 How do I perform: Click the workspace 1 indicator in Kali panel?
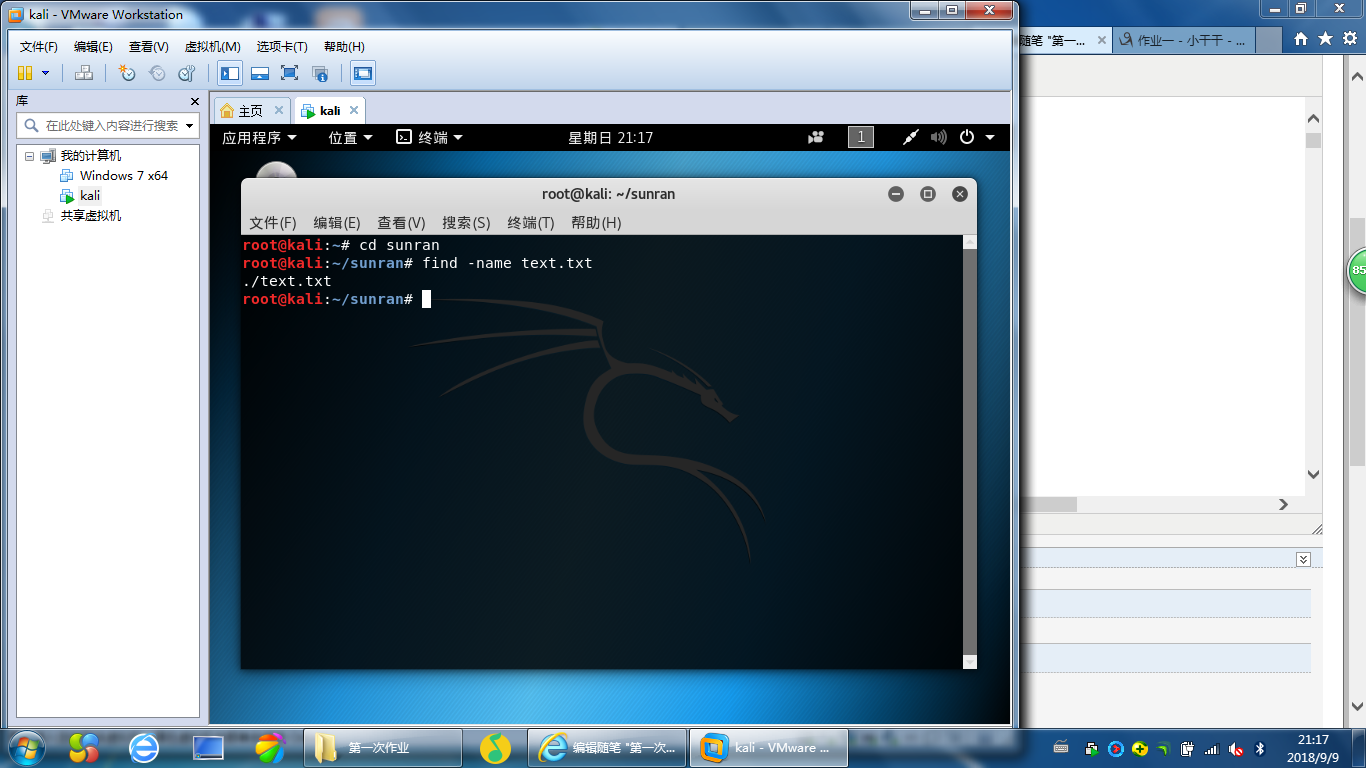[x=860, y=138]
